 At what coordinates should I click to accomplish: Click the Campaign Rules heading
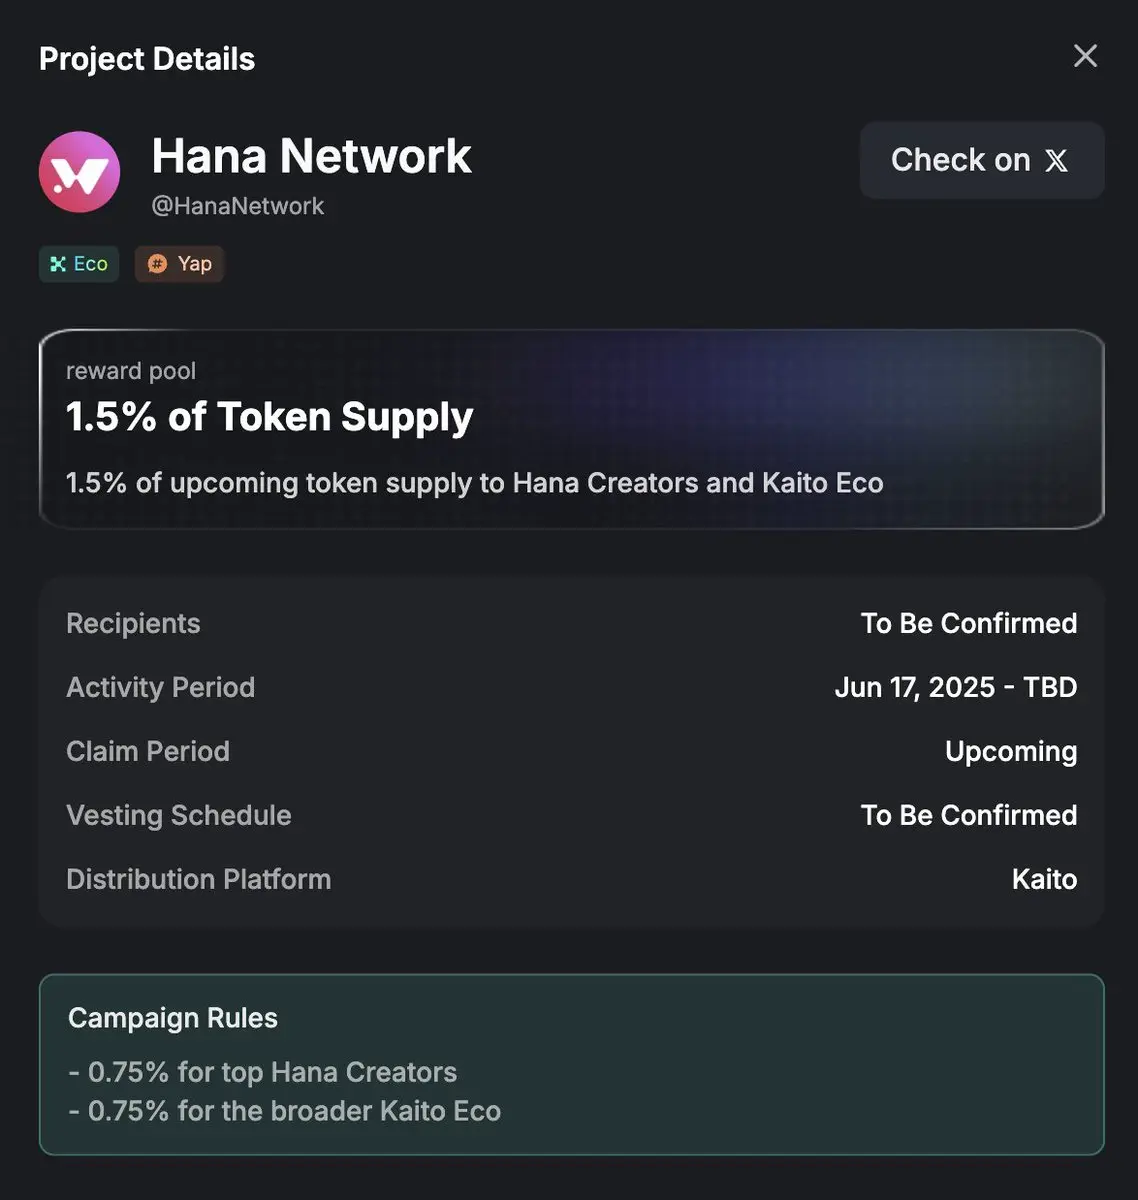[x=173, y=1018]
